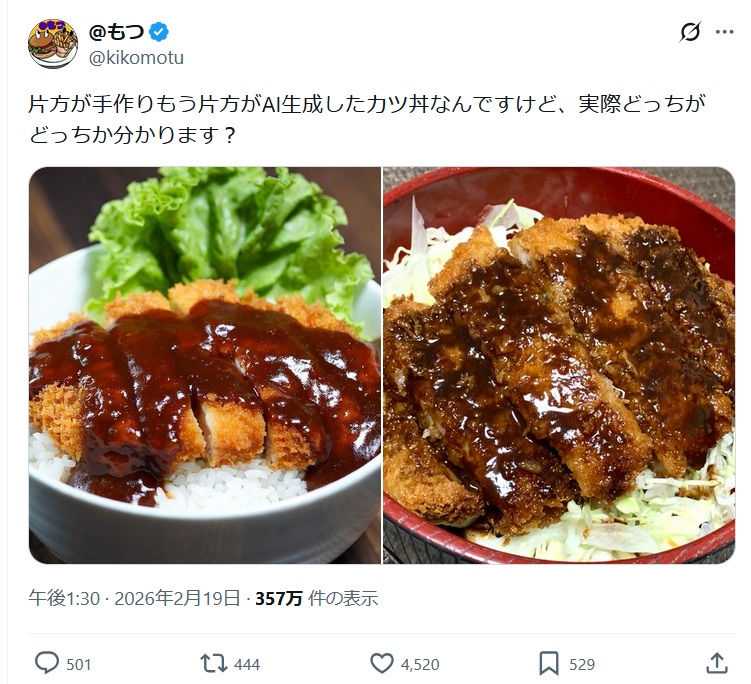Bookmark the post with the bookmark icon

click(549, 664)
